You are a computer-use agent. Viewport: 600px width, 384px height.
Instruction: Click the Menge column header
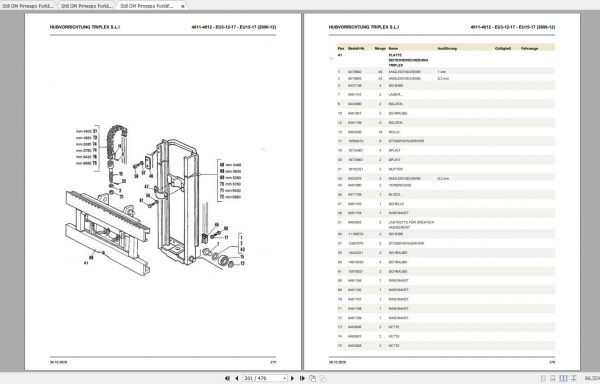click(380, 48)
